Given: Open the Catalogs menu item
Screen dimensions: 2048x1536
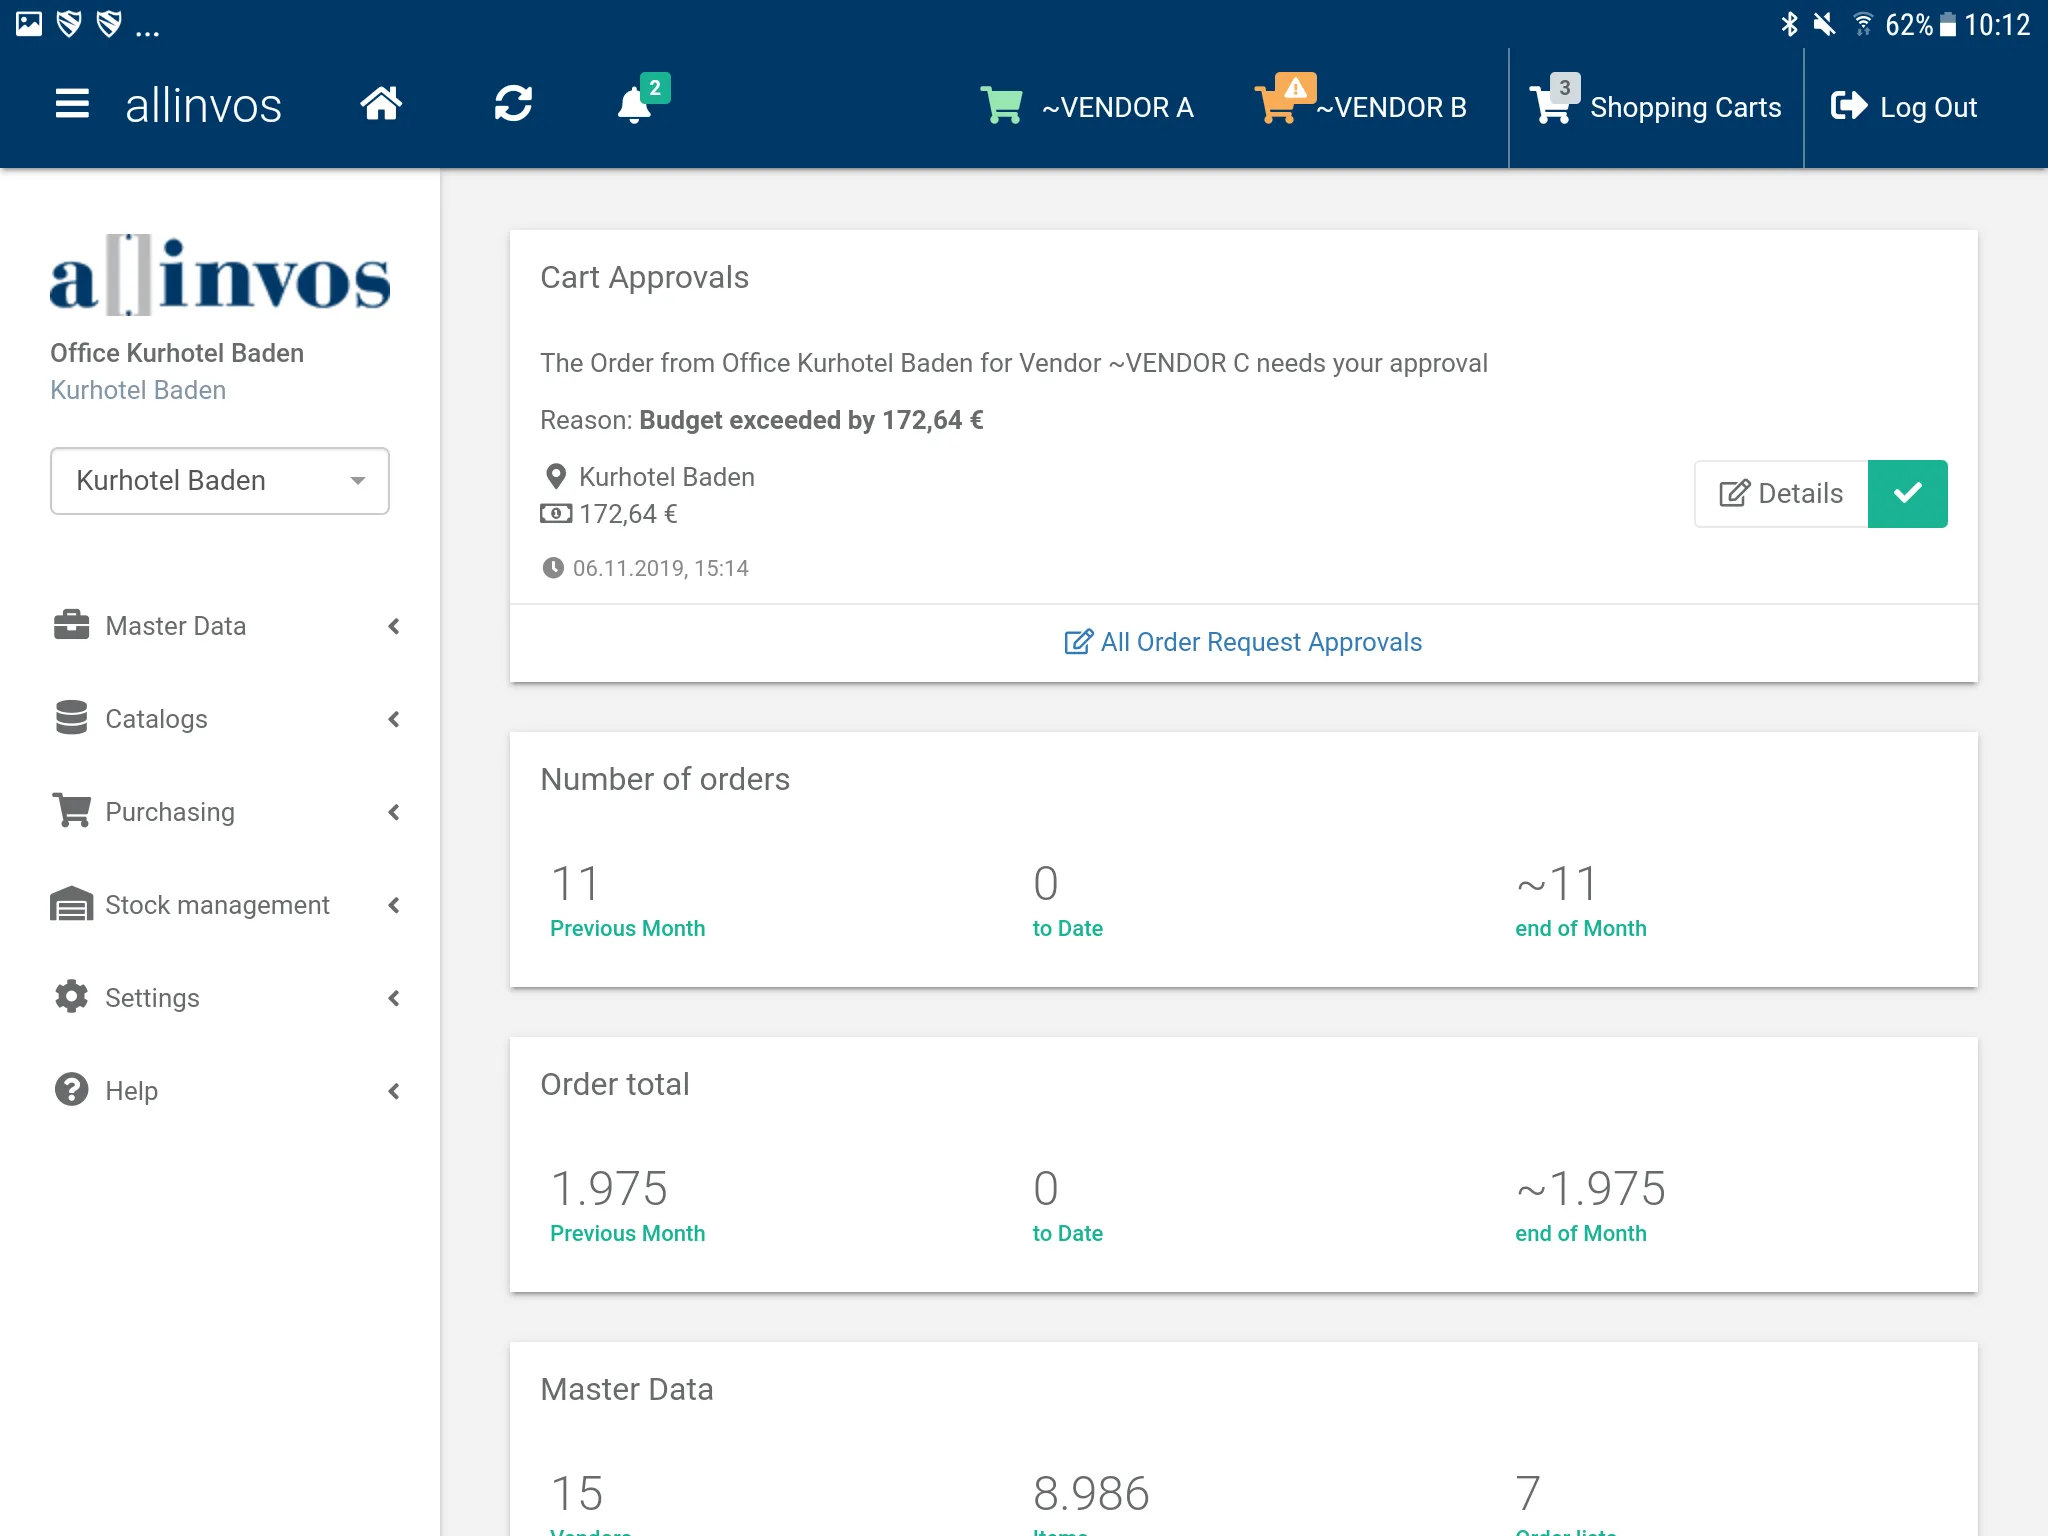Looking at the screenshot, I should 220,719.
